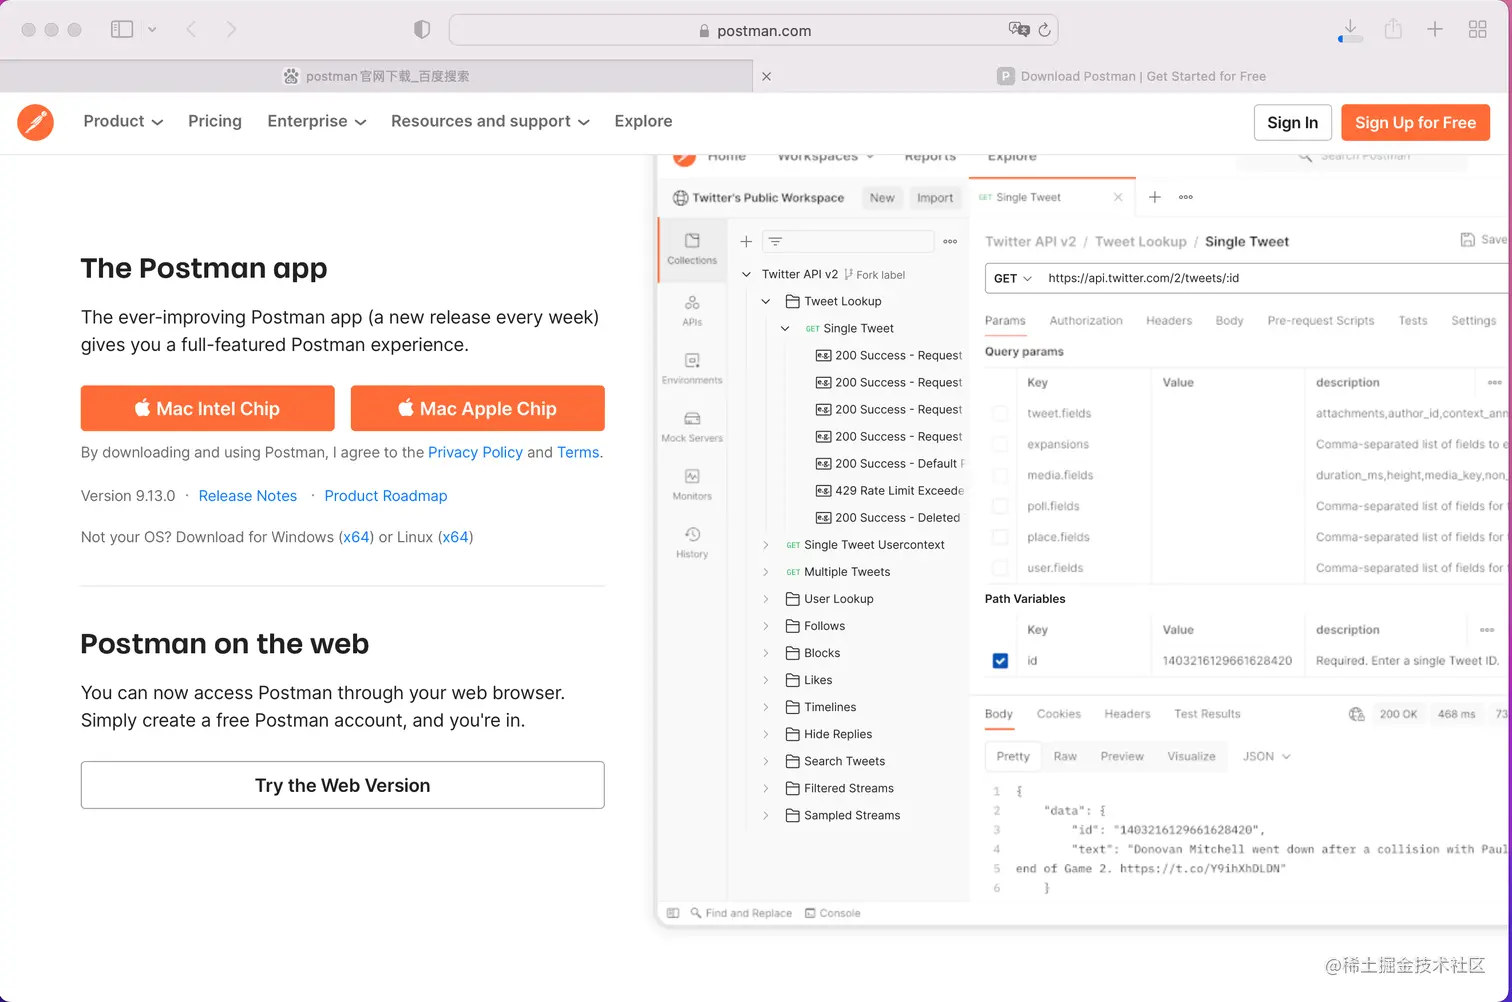Check the poll.fields query param checkbox
The image size is (1512, 1002).
(1000, 506)
